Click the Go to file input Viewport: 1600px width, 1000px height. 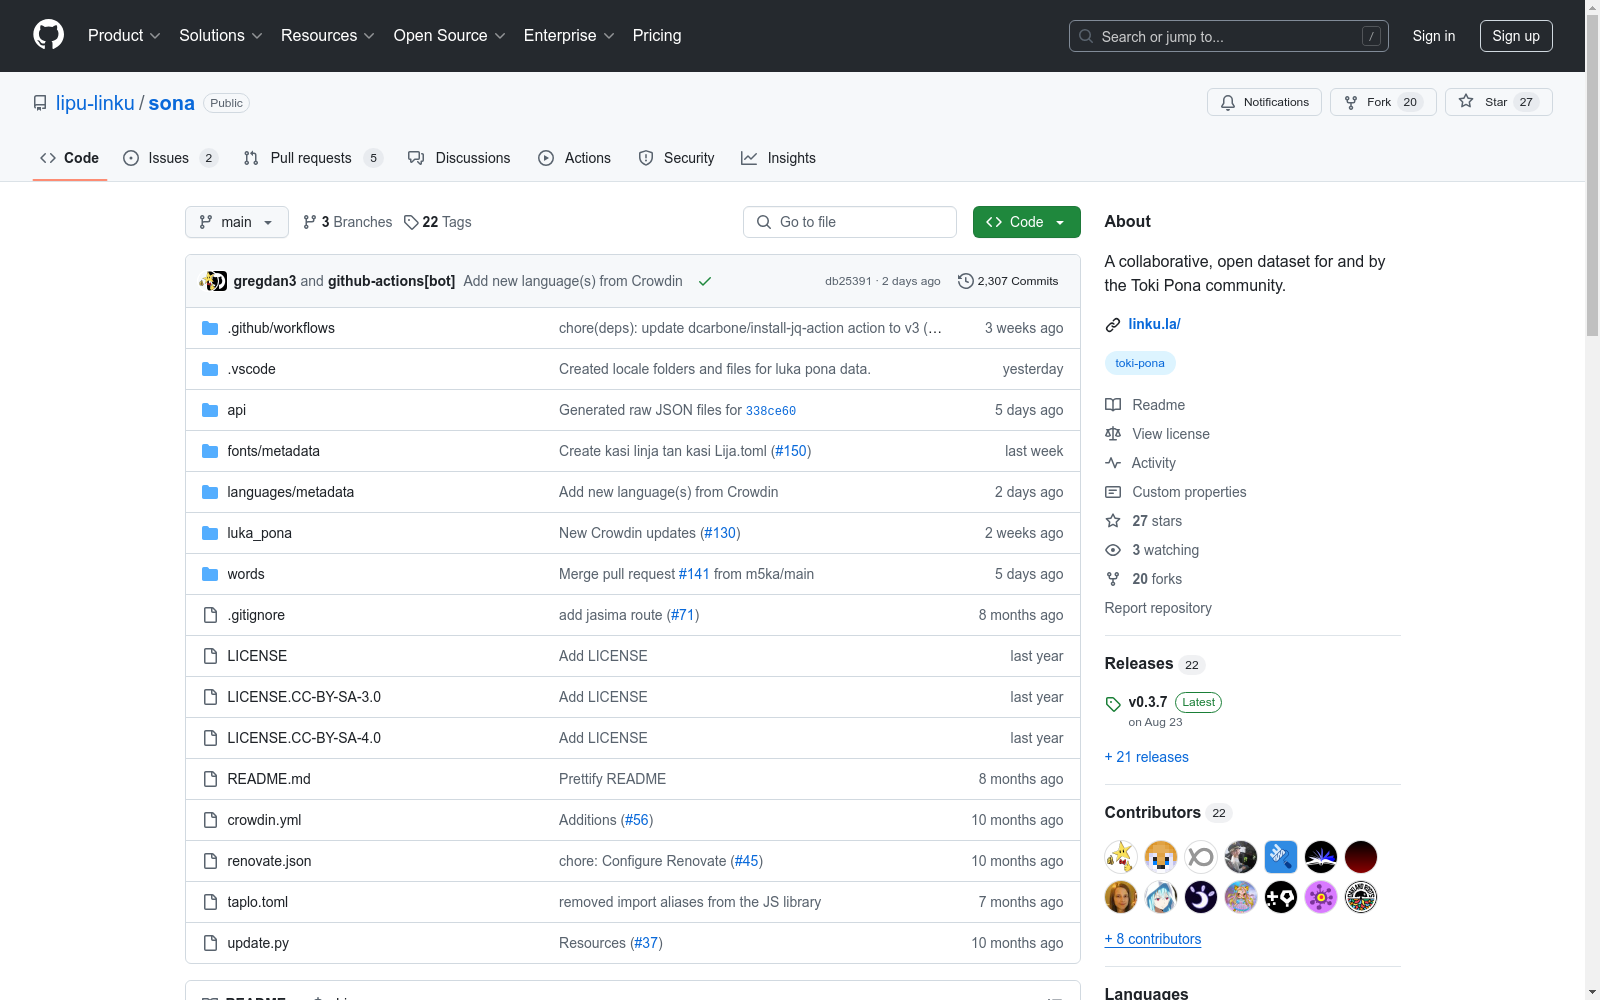850,222
